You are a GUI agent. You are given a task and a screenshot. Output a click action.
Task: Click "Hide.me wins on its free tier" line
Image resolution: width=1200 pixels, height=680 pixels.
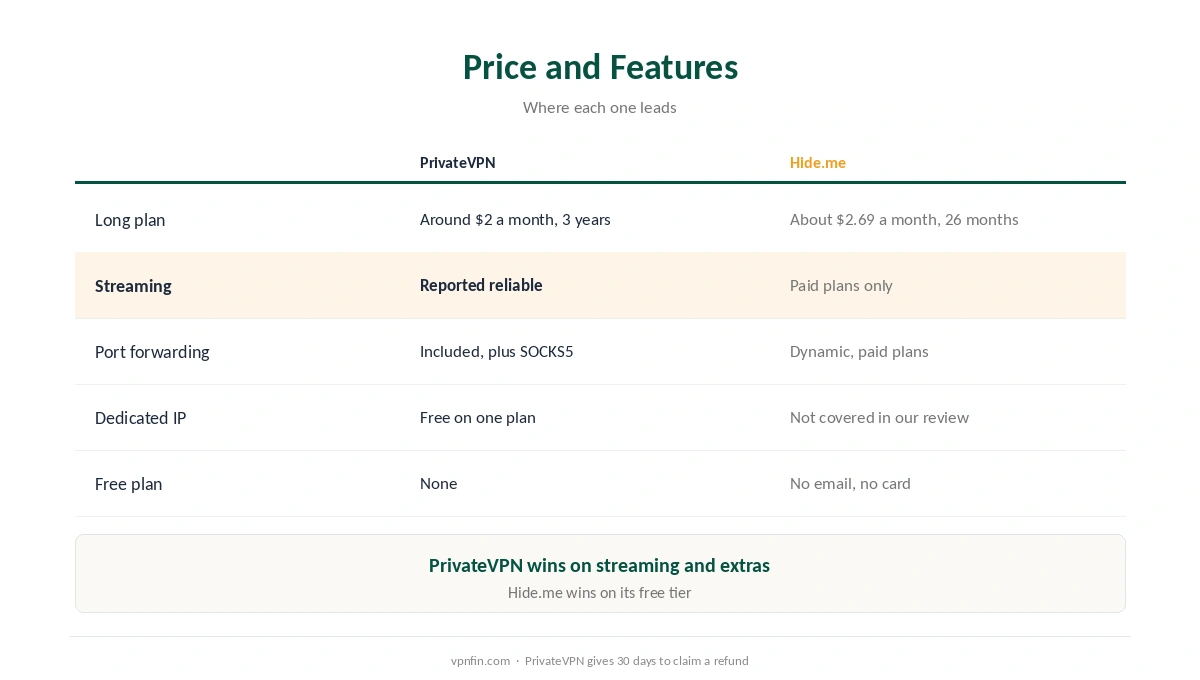tap(600, 593)
